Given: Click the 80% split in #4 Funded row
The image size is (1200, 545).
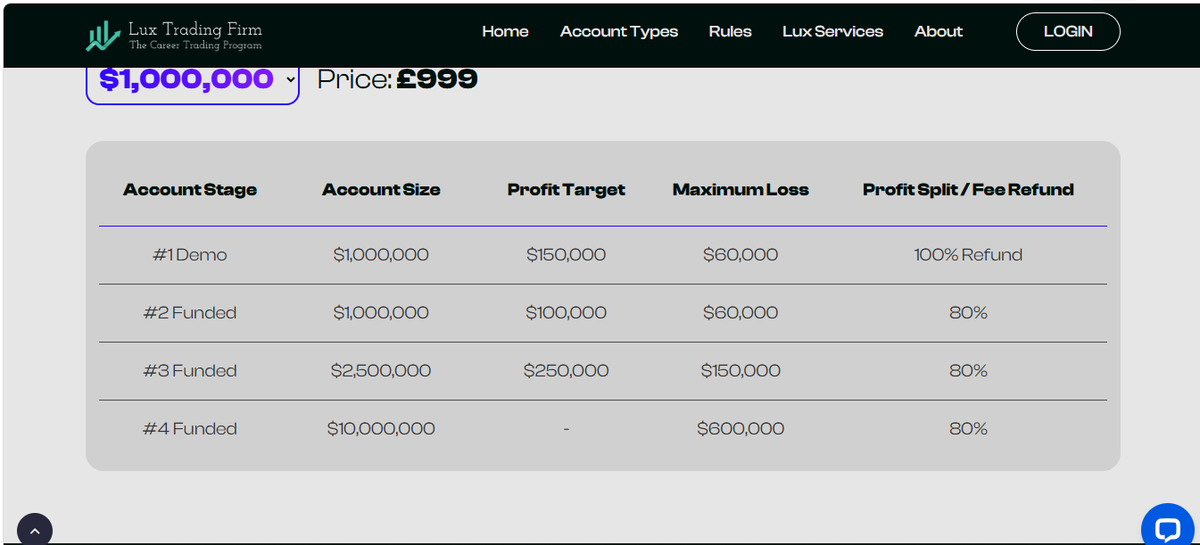Looking at the screenshot, I should pyautogui.click(x=968, y=429).
